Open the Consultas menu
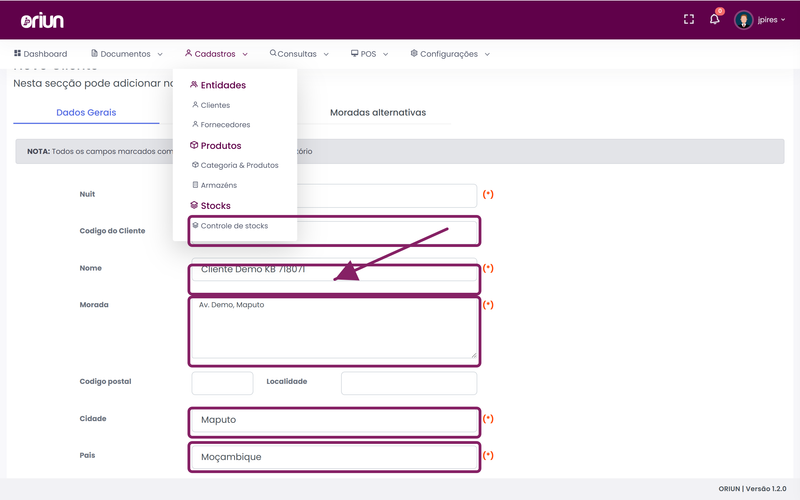Viewport: 800px width, 500px height. coord(299,54)
